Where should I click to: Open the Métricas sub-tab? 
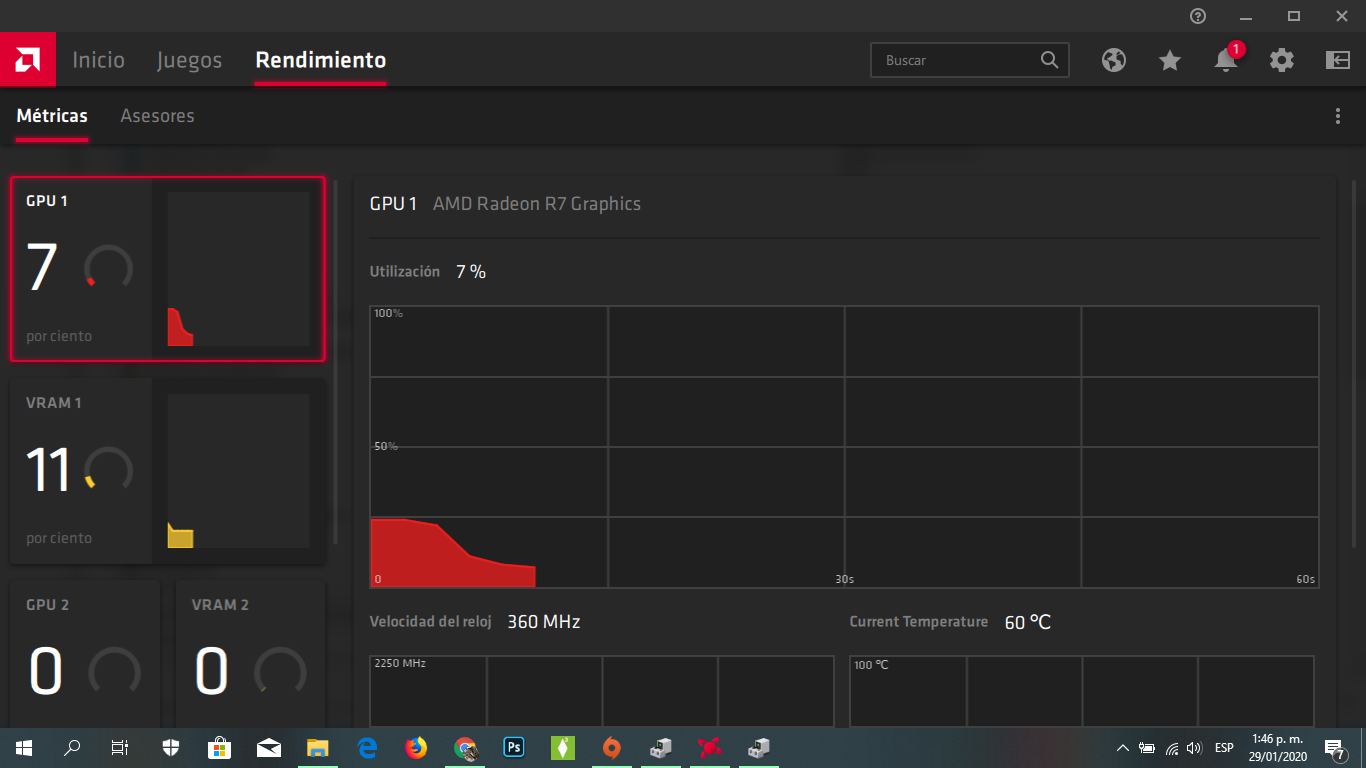(x=52, y=116)
